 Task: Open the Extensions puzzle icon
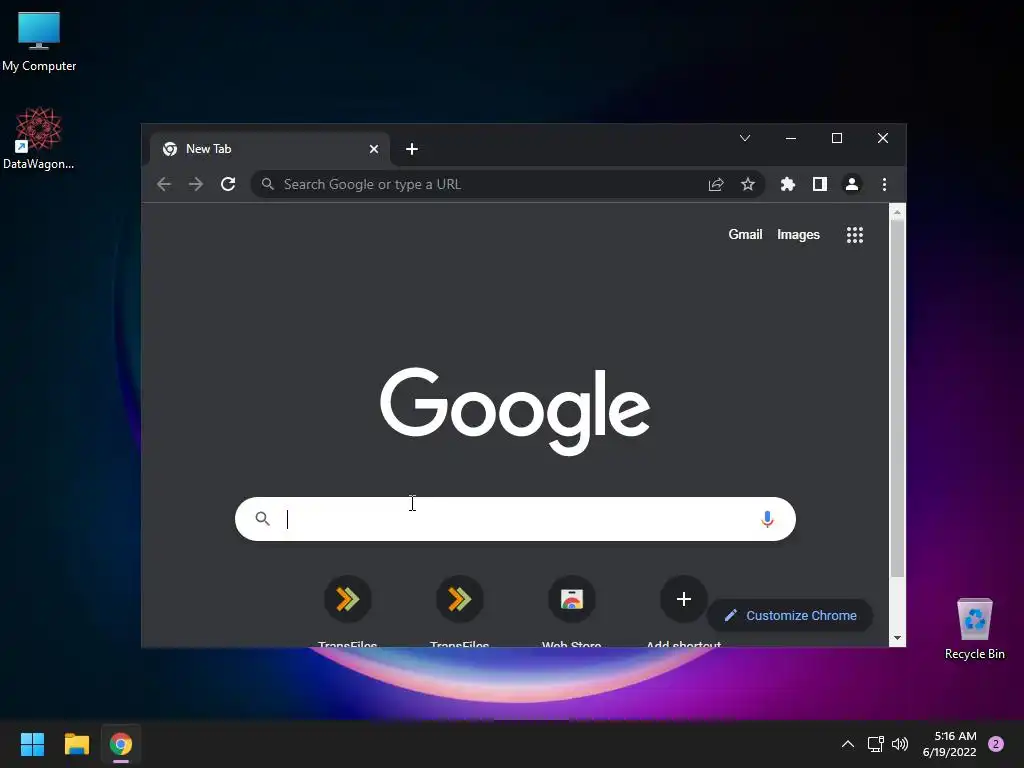788,184
